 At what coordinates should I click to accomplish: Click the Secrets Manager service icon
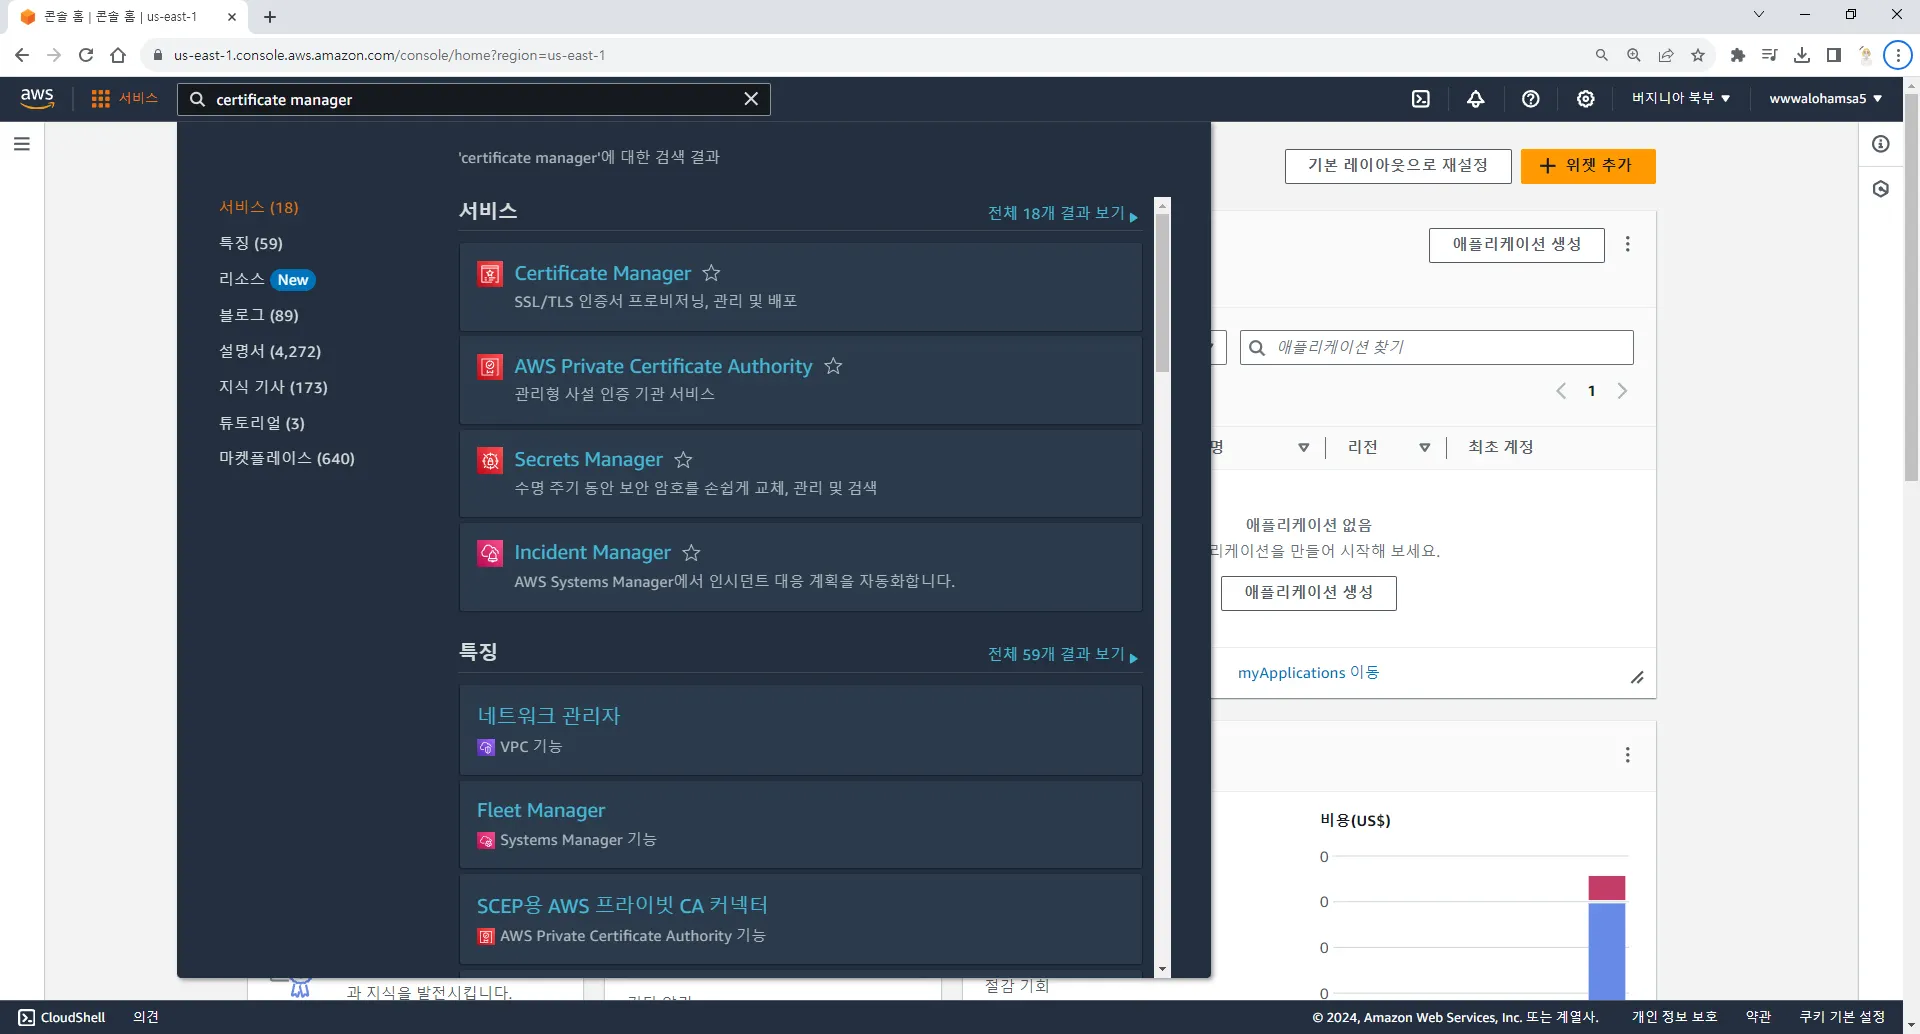pos(490,461)
